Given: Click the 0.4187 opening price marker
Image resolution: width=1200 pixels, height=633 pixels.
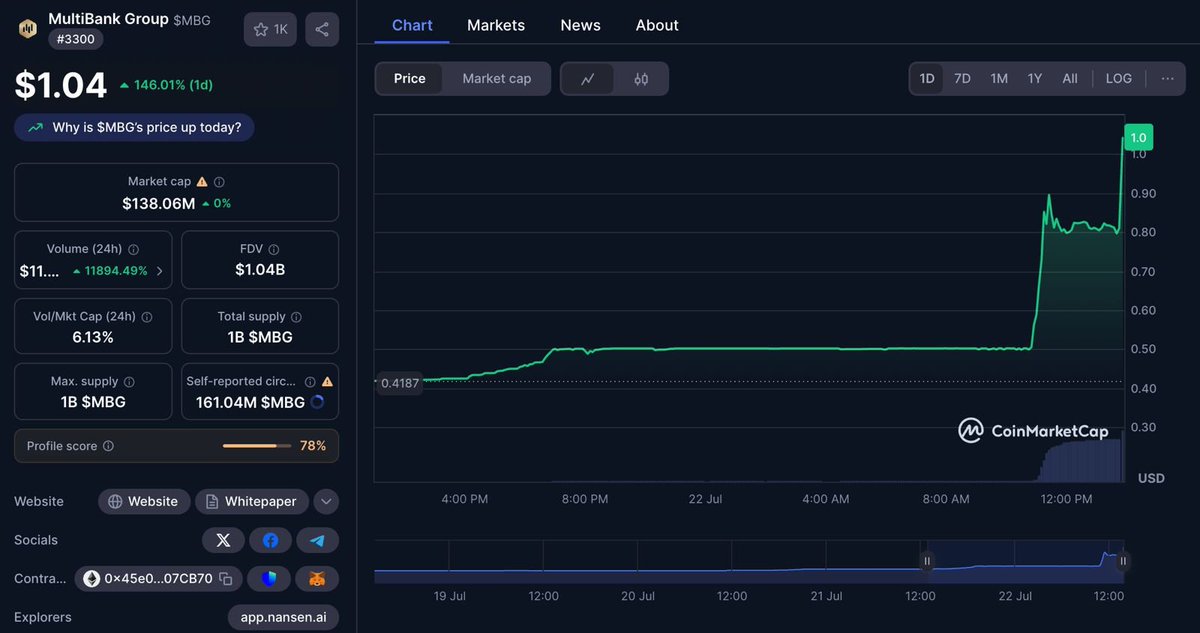Looking at the screenshot, I should pos(398,382).
